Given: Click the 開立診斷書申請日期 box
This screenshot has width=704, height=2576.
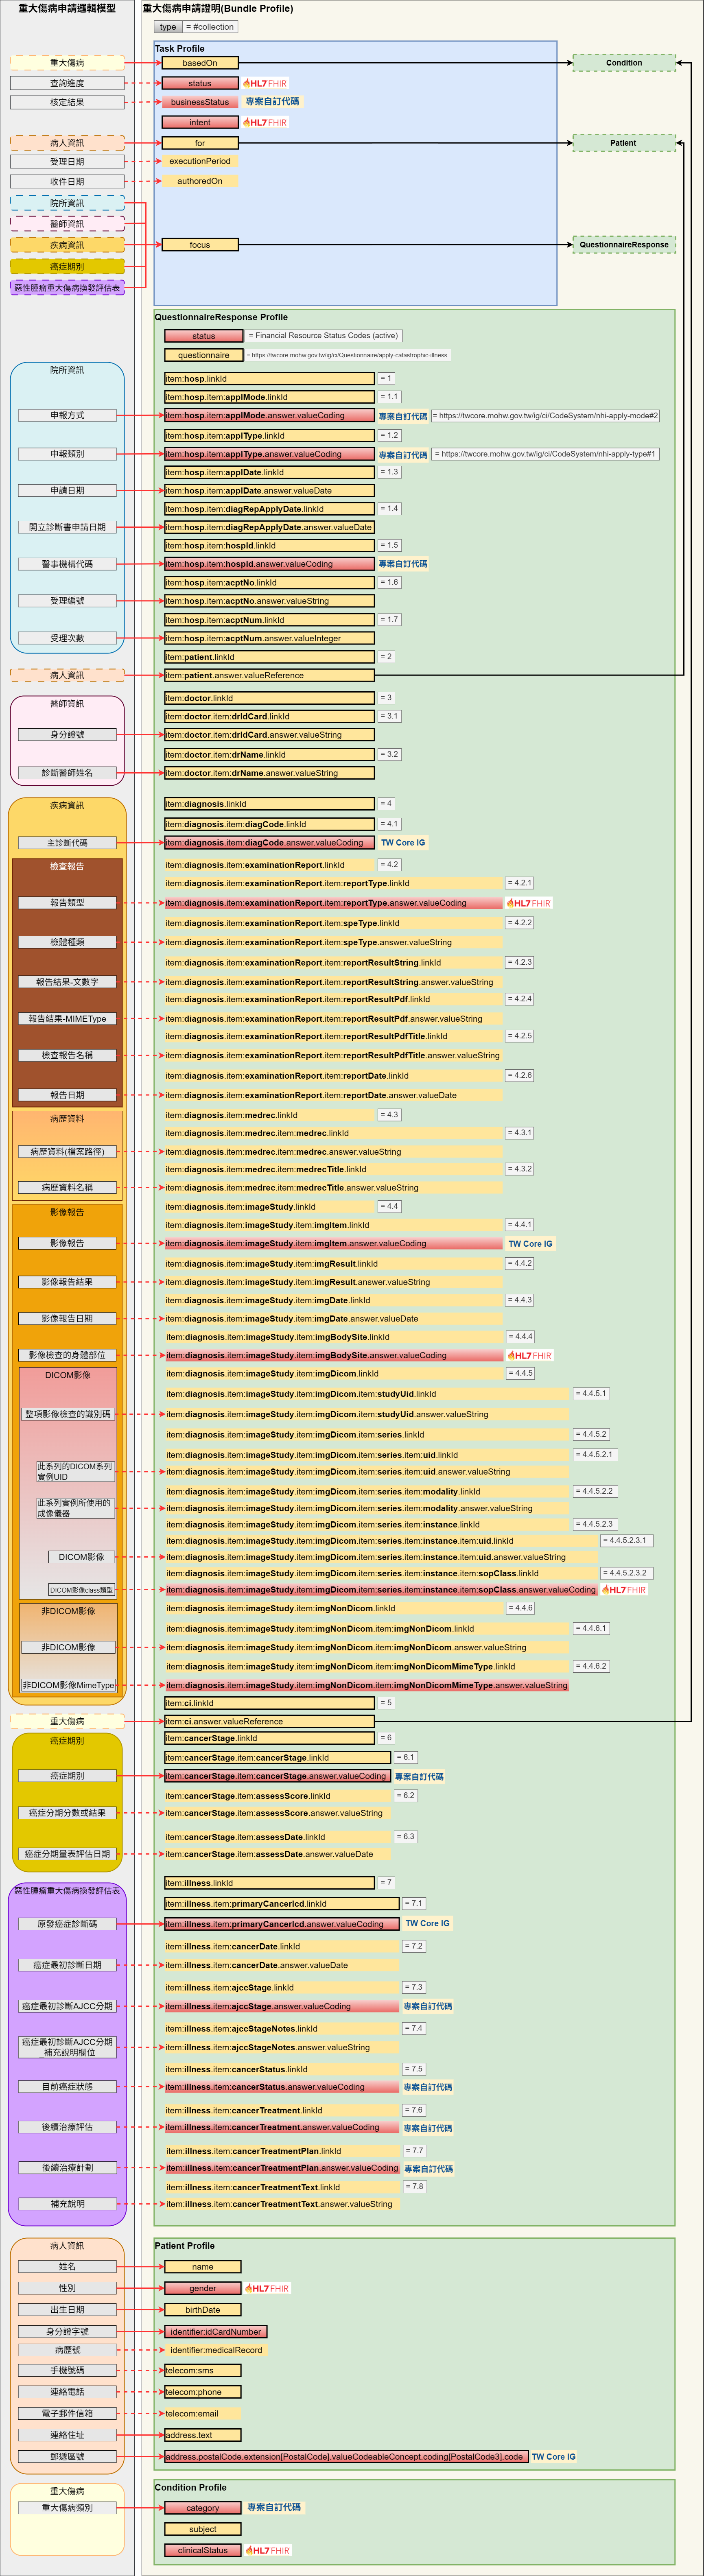Looking at the screenshot, I should (x=67, y=527).
